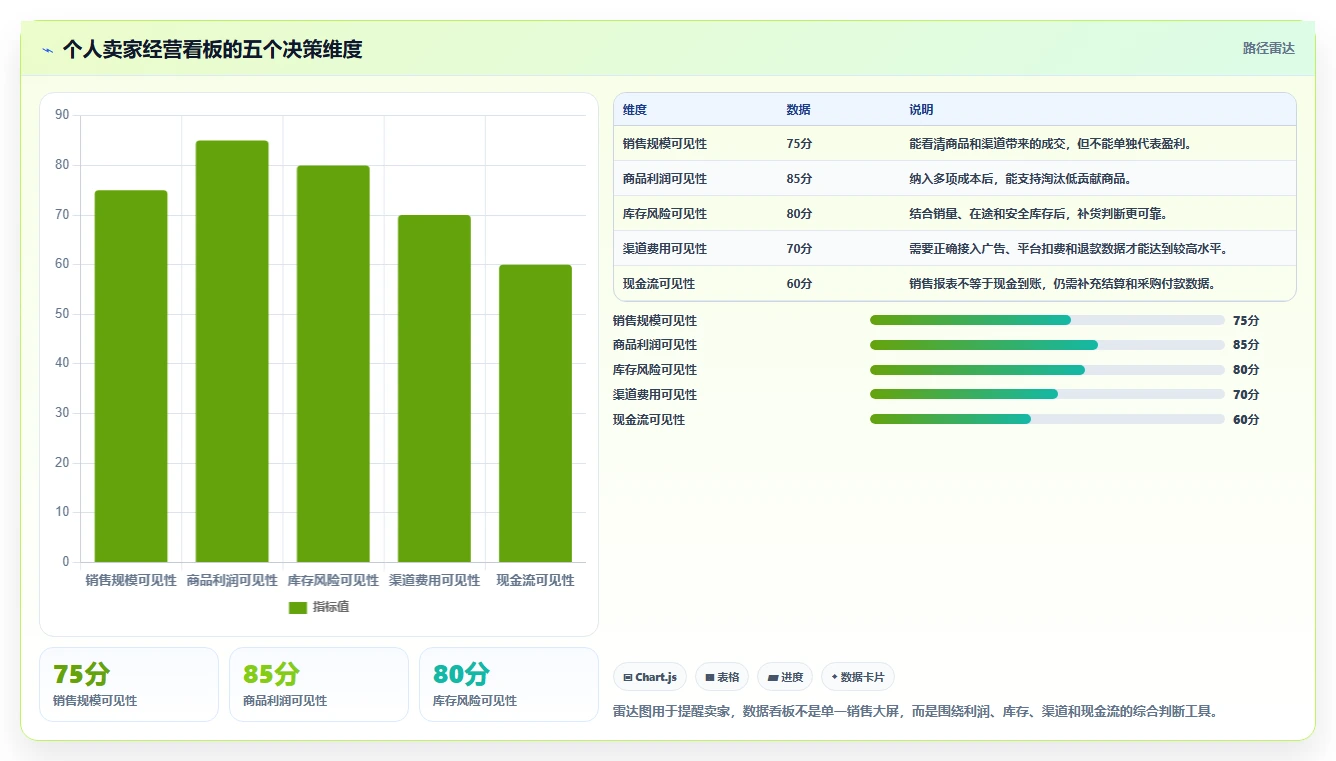1336x761 pixels.
Task: Click the lightning icon beside the dashboard title
Action: pos(48,50)
